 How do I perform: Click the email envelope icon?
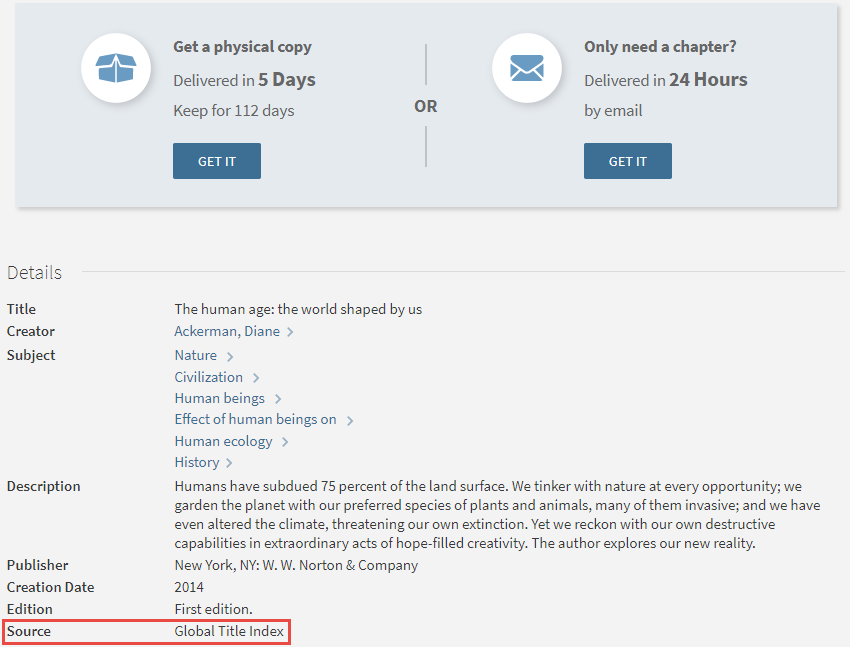(x=526, y=68)
